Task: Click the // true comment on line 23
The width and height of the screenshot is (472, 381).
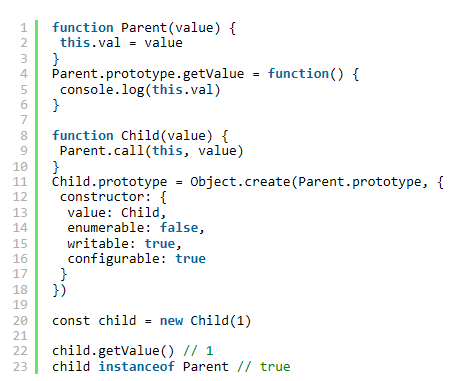Action: tap(264, 366)
